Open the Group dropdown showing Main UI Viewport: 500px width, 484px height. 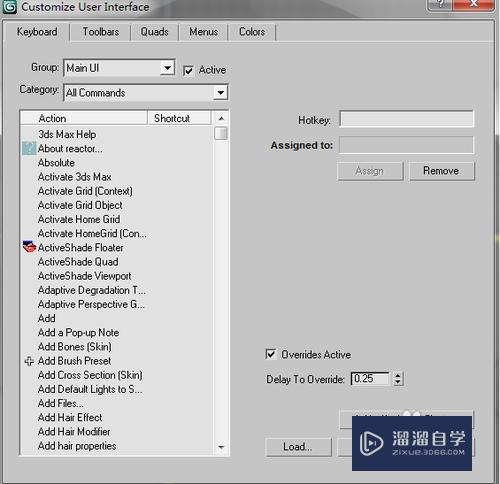(x=119, y=68)
